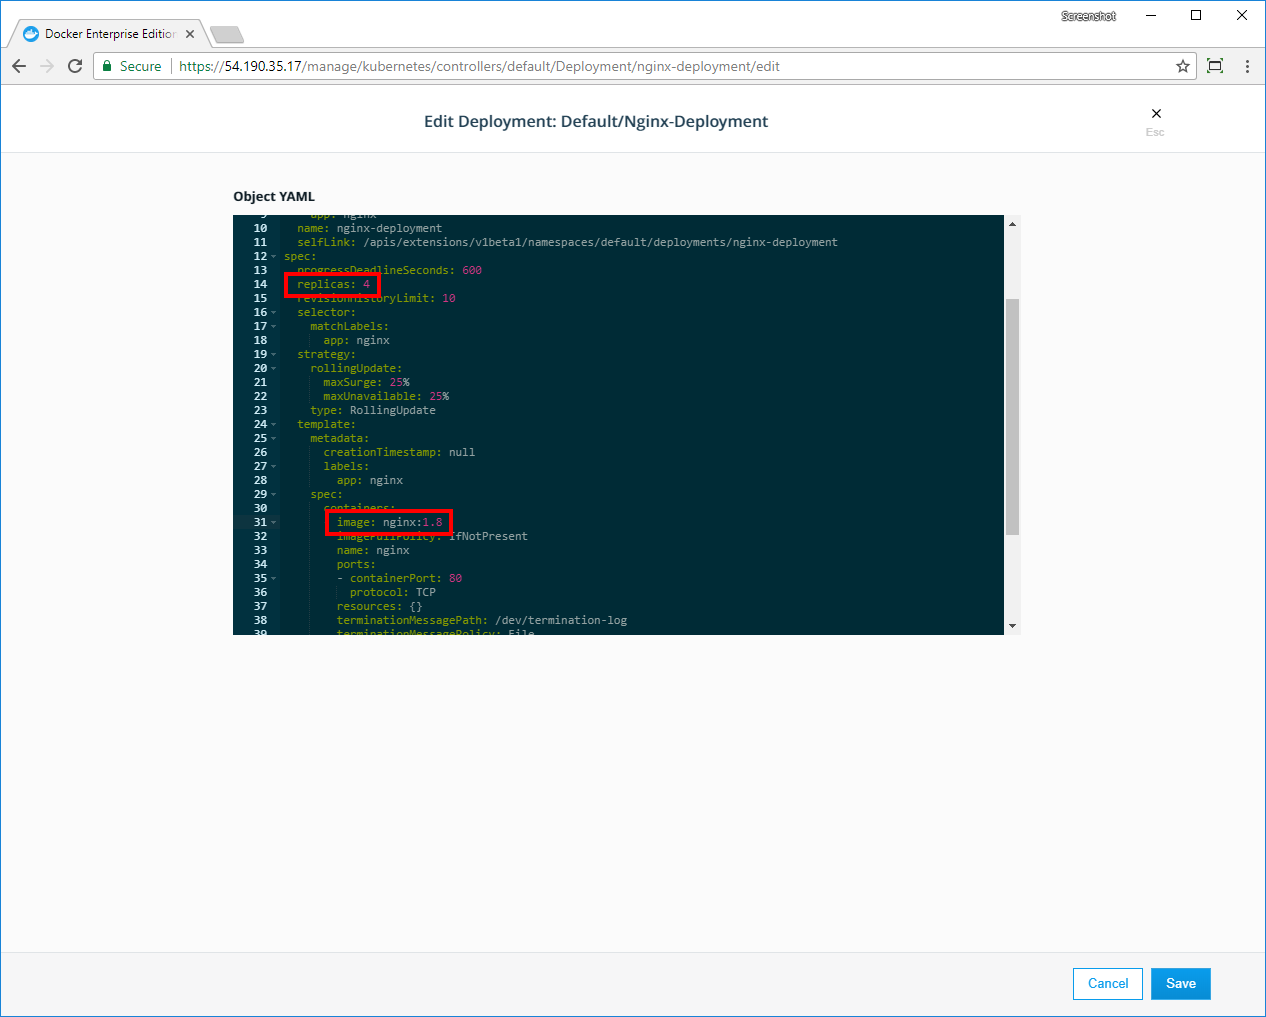Bookmark this page with the star icon
The height and width of the screenshot is (1017, 1266).
pyautogui.click(x=1183, y=66)
